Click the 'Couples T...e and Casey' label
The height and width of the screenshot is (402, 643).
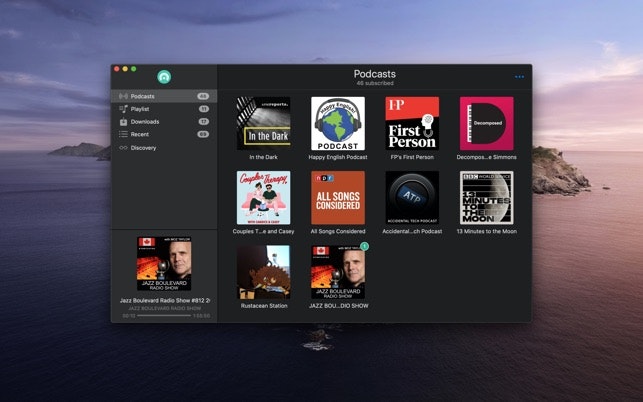[x=263, y=231]
